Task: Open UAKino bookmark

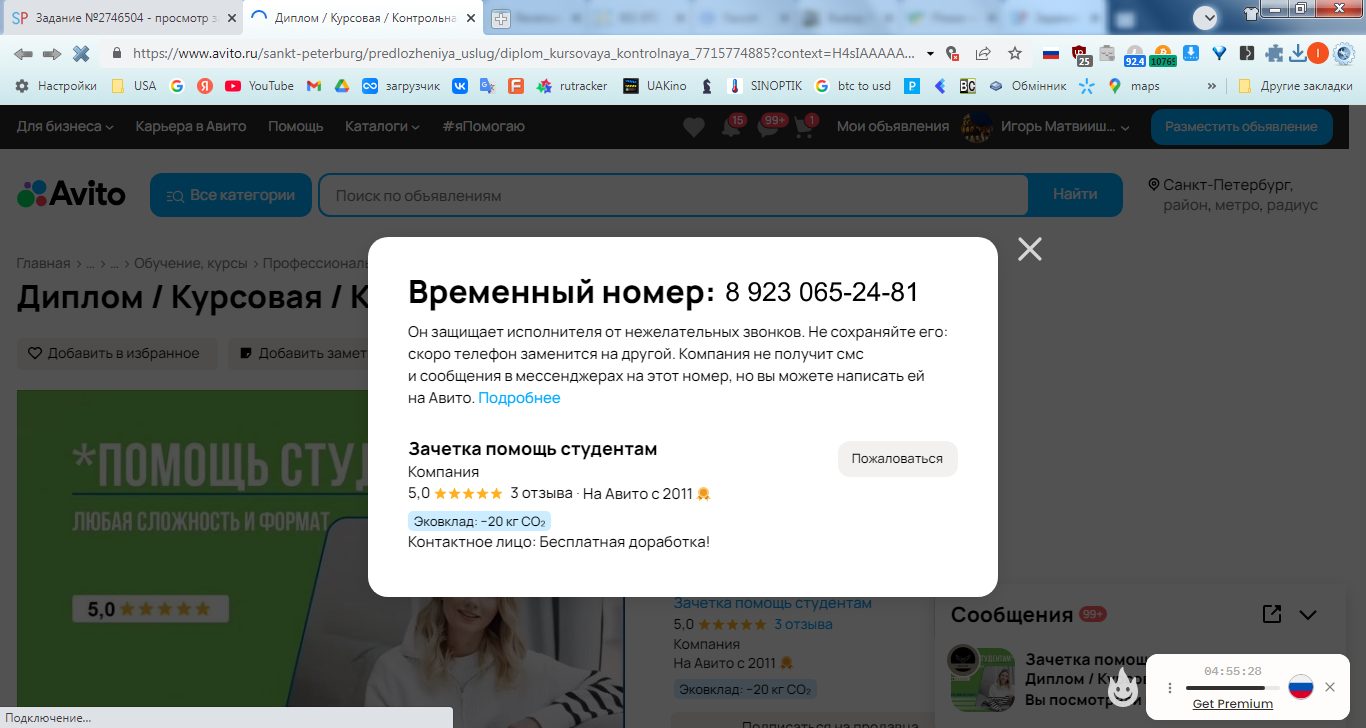Action: (x=655, y=86)
